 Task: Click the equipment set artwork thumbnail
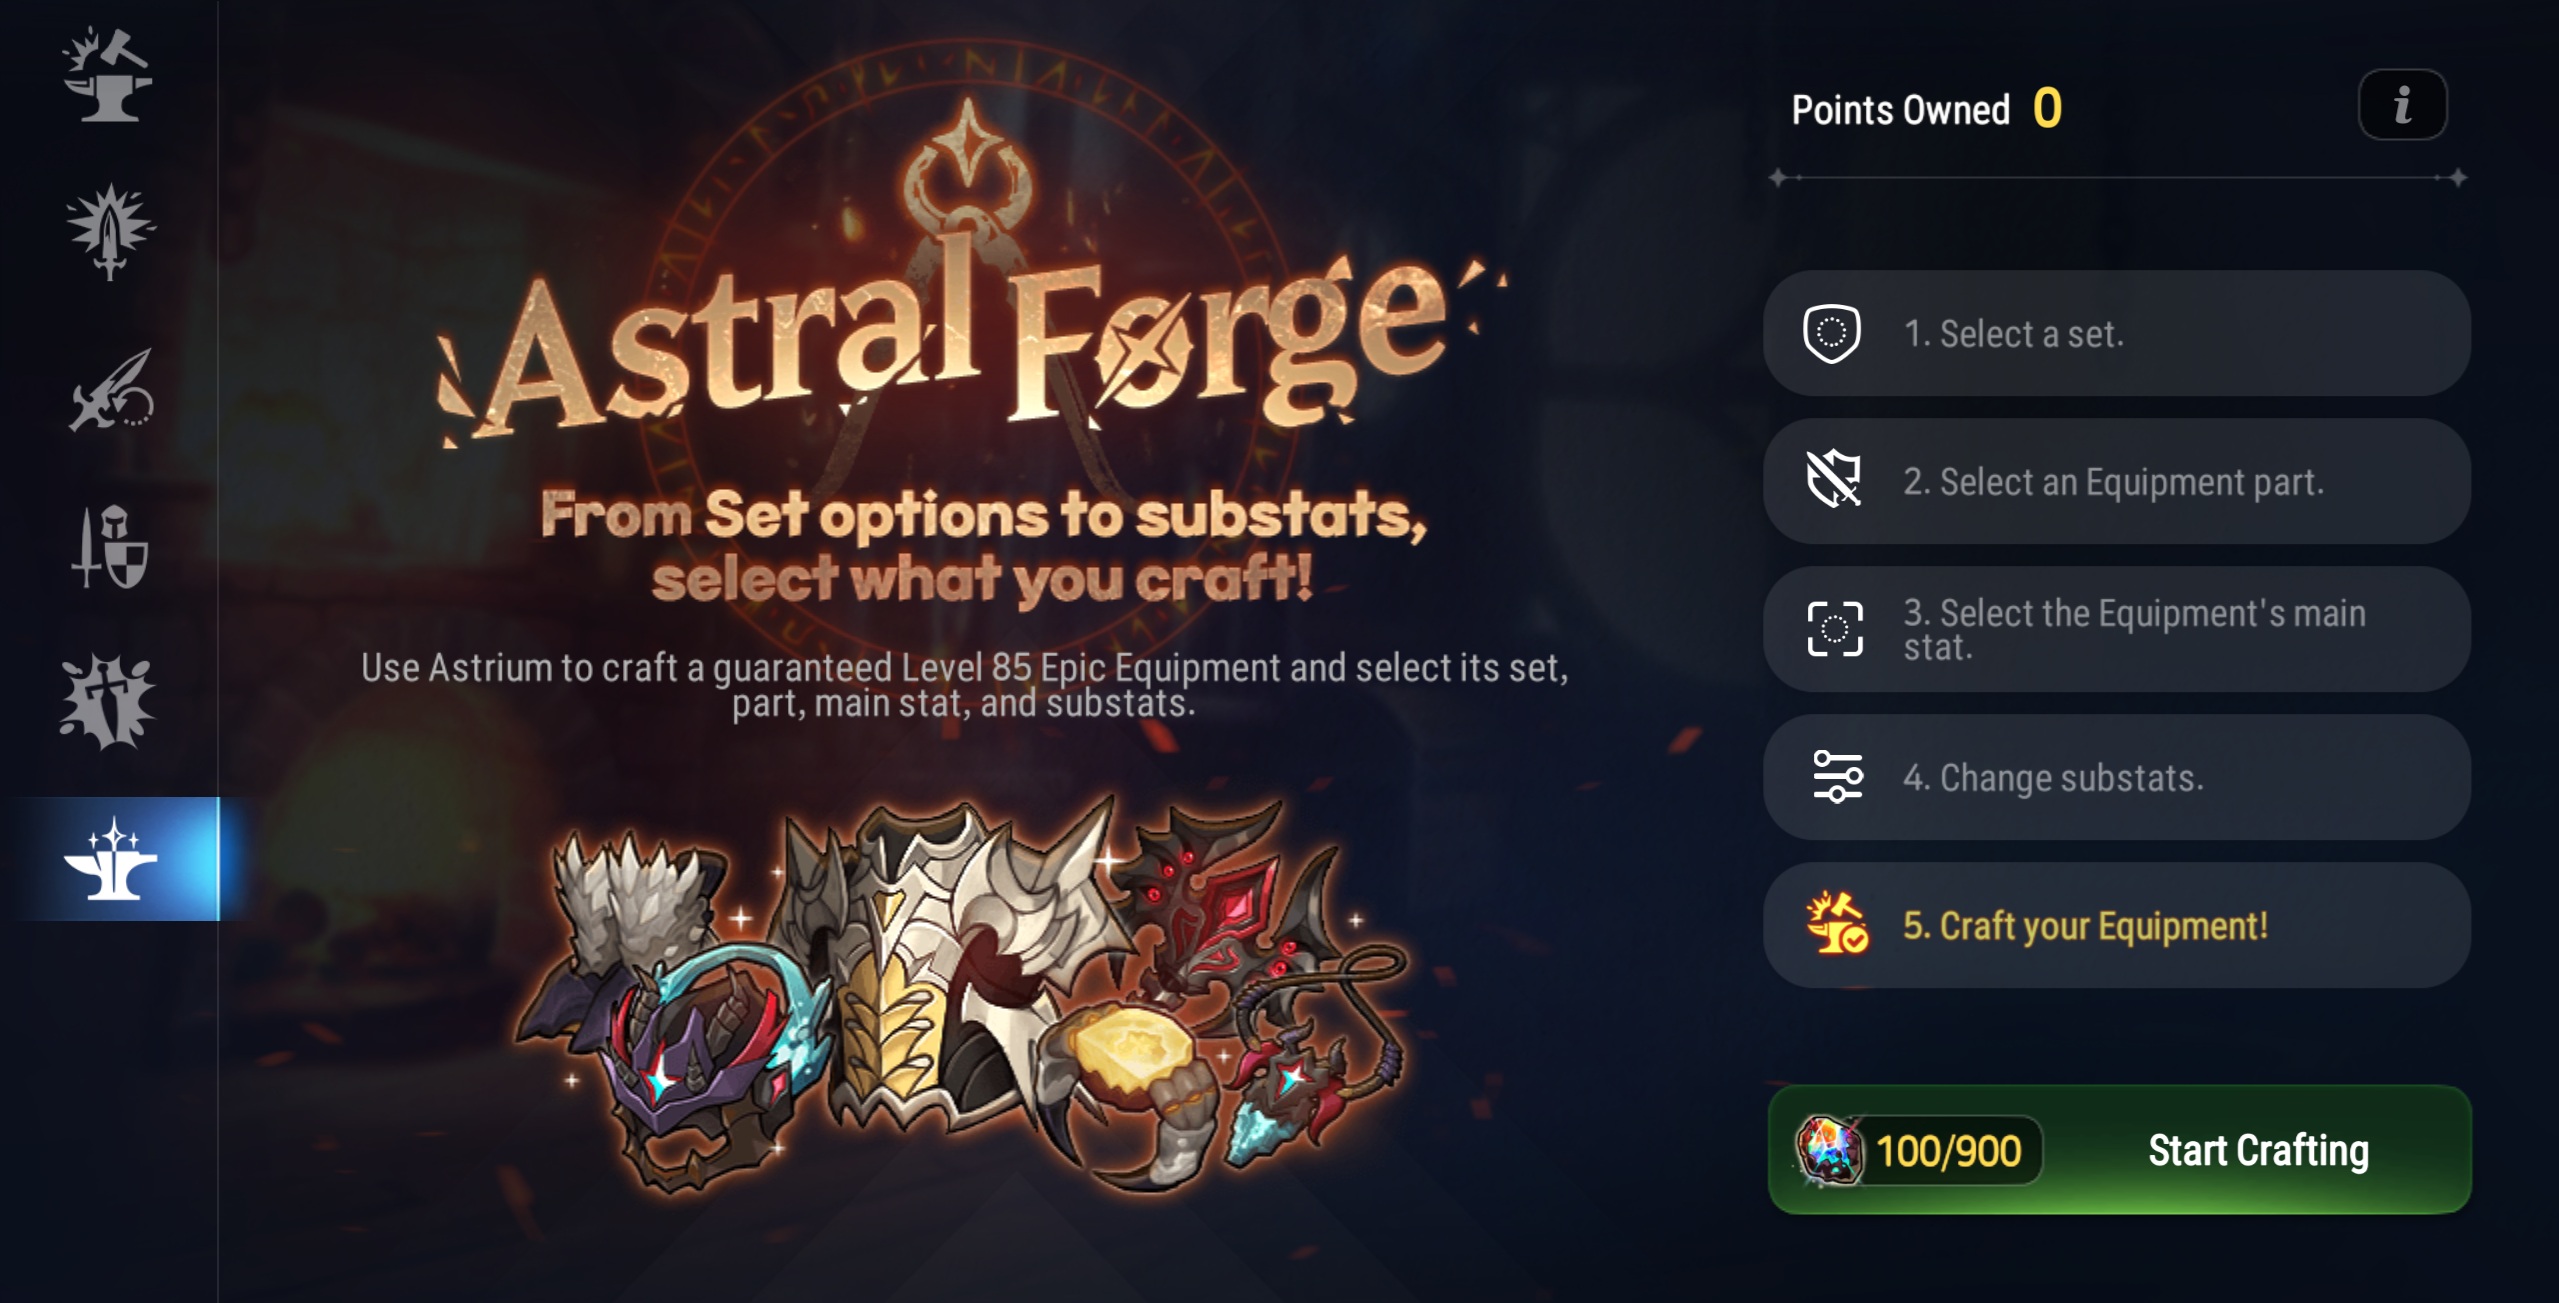pos(960,995)
